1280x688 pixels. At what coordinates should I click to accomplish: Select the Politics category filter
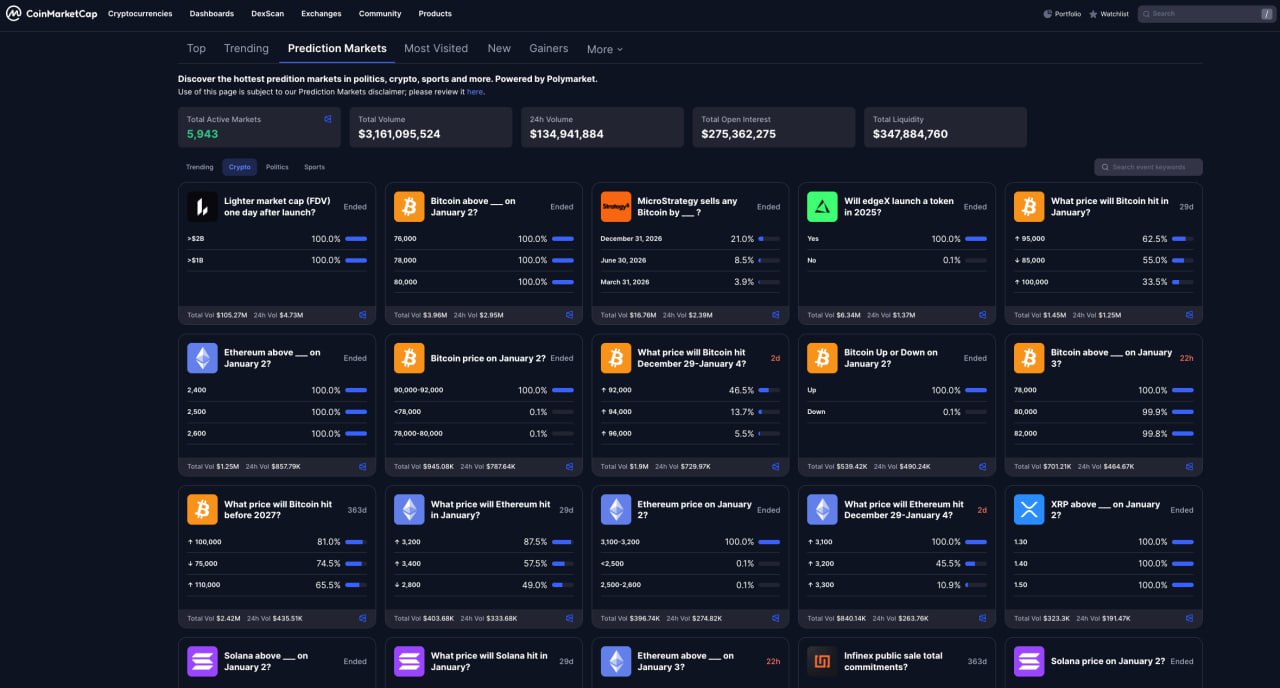pos(277,167)
